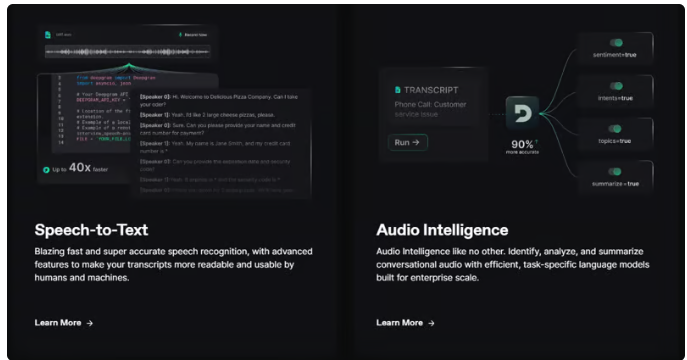Click the 'Blazing fast and super accurate' description

click(174, 265)
